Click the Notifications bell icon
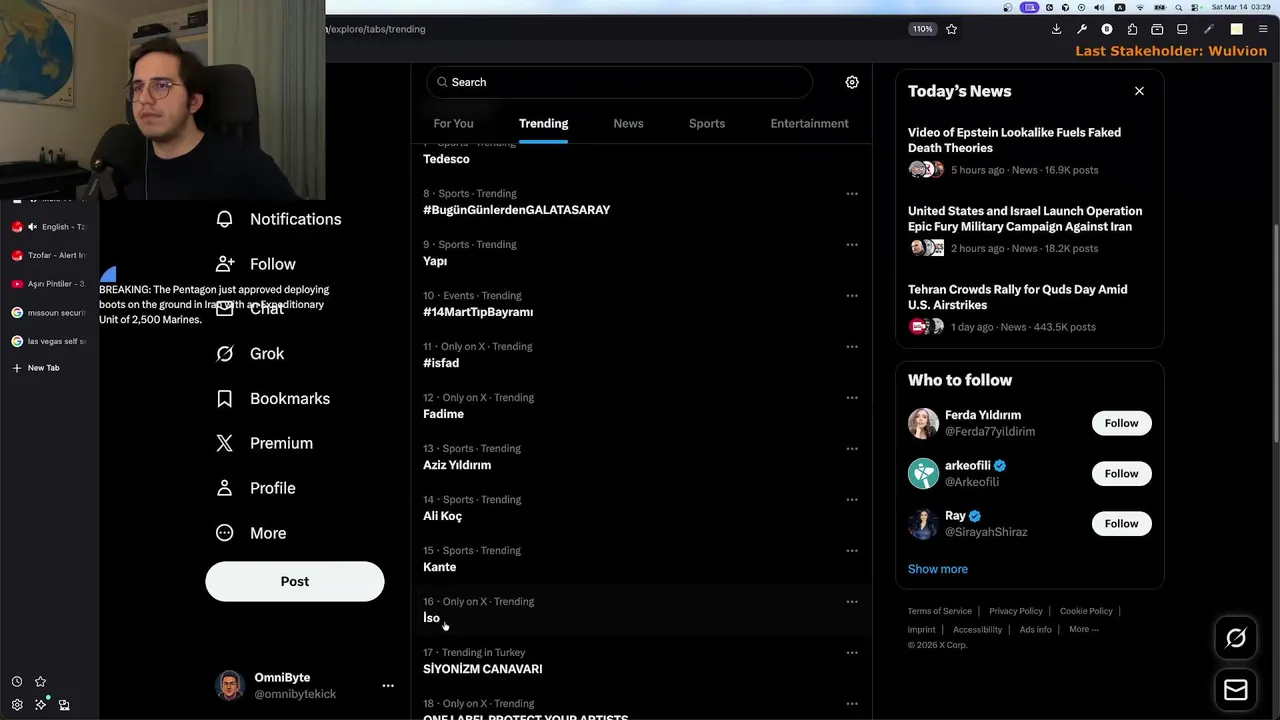The height and width of the screenshot is (720, 1280). pos(225,219)
